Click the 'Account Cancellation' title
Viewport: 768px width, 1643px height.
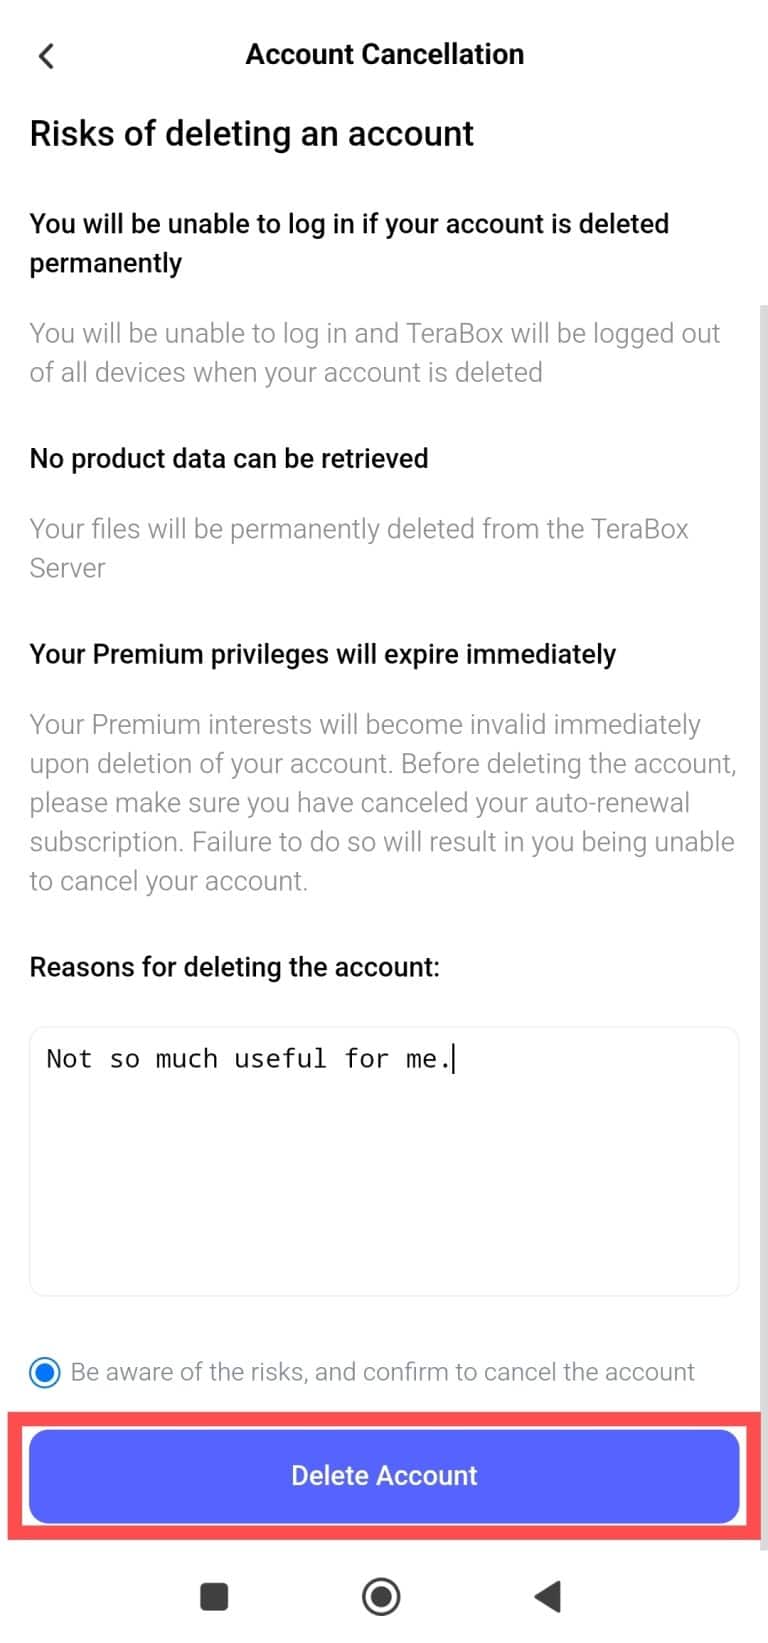385,54
